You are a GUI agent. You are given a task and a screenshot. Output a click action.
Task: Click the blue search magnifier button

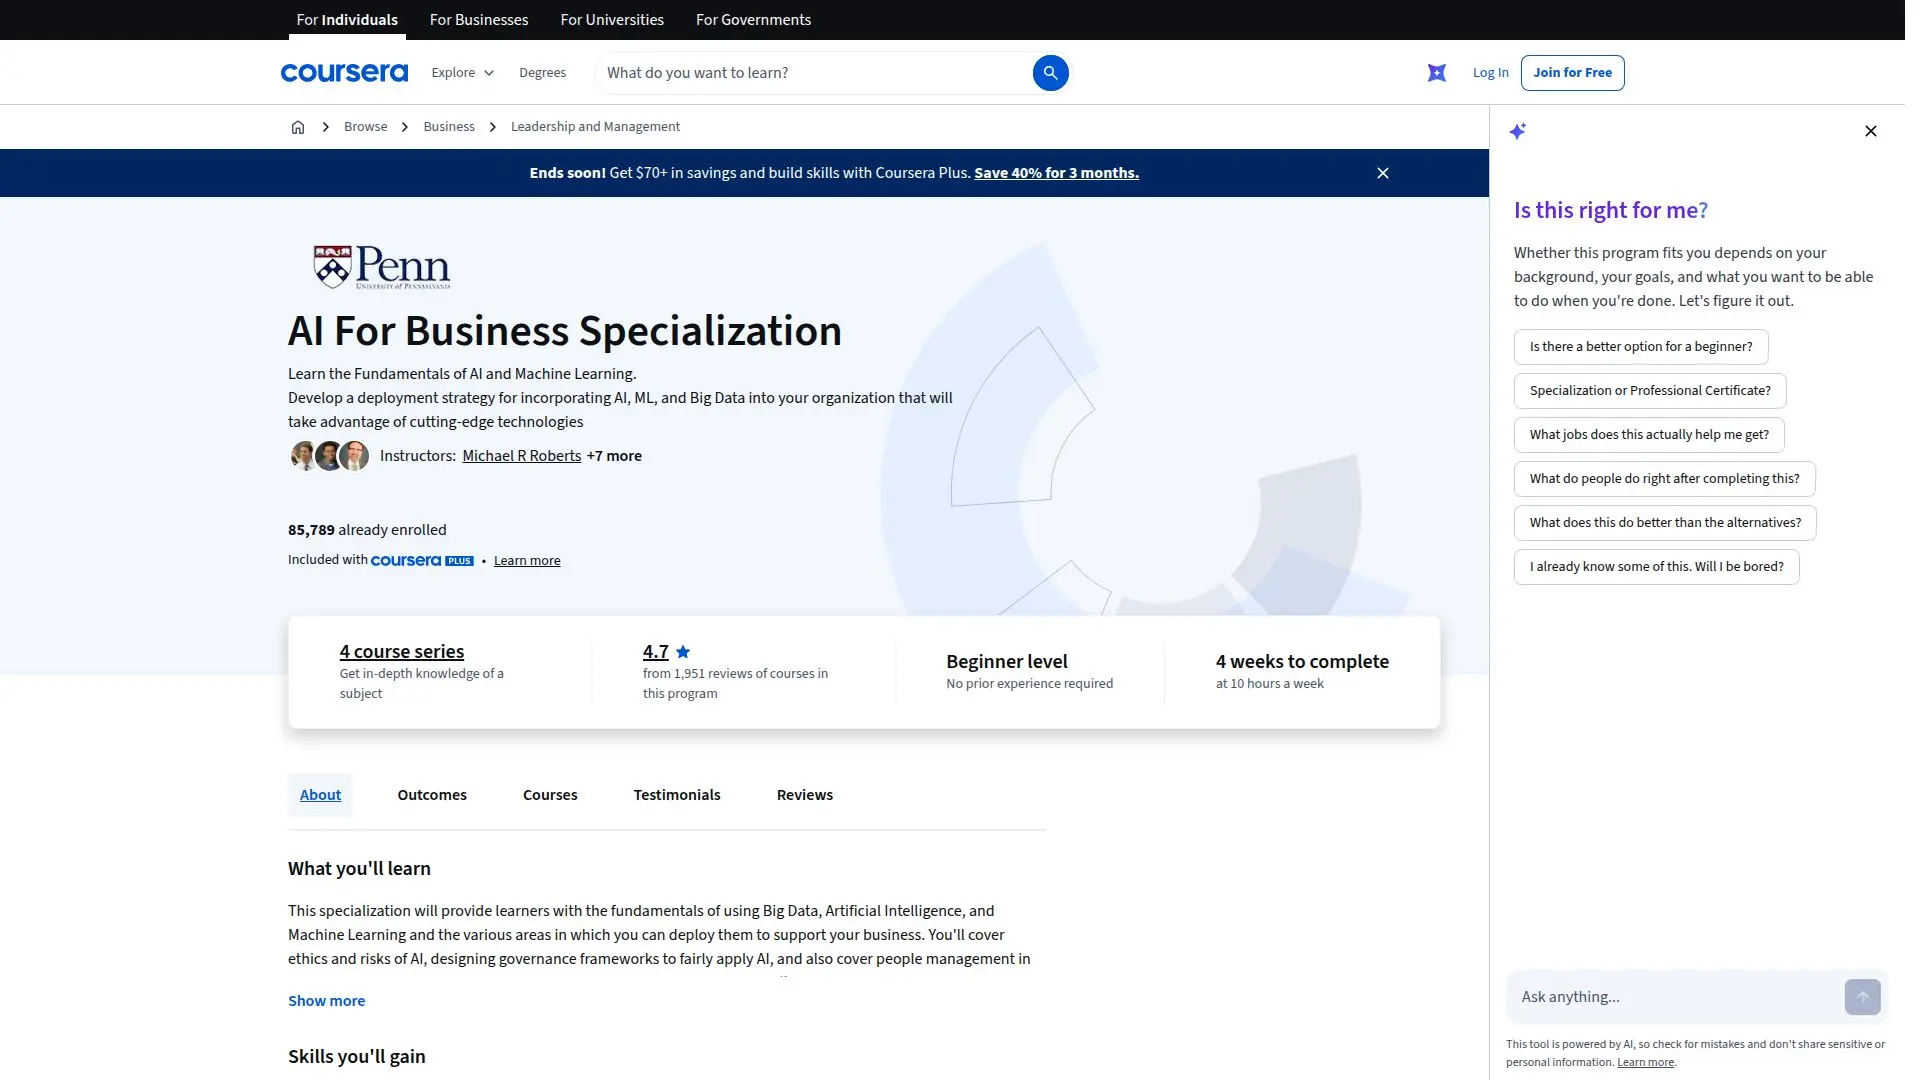click(x=1050, y=73)
